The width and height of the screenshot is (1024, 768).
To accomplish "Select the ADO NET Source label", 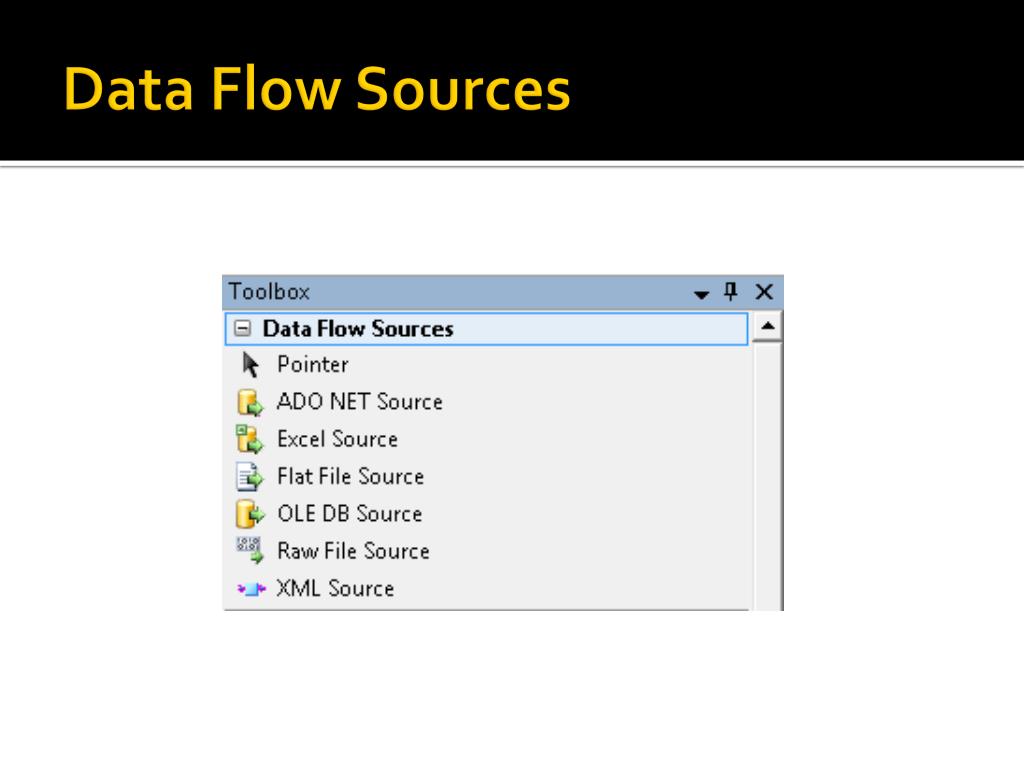I will [x=360, y=402].
